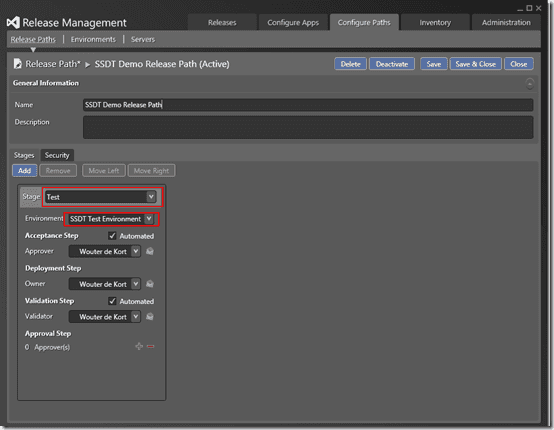554x430 pixels.
Task: Click into the Name input field
Action: click(x=308, y=105)
